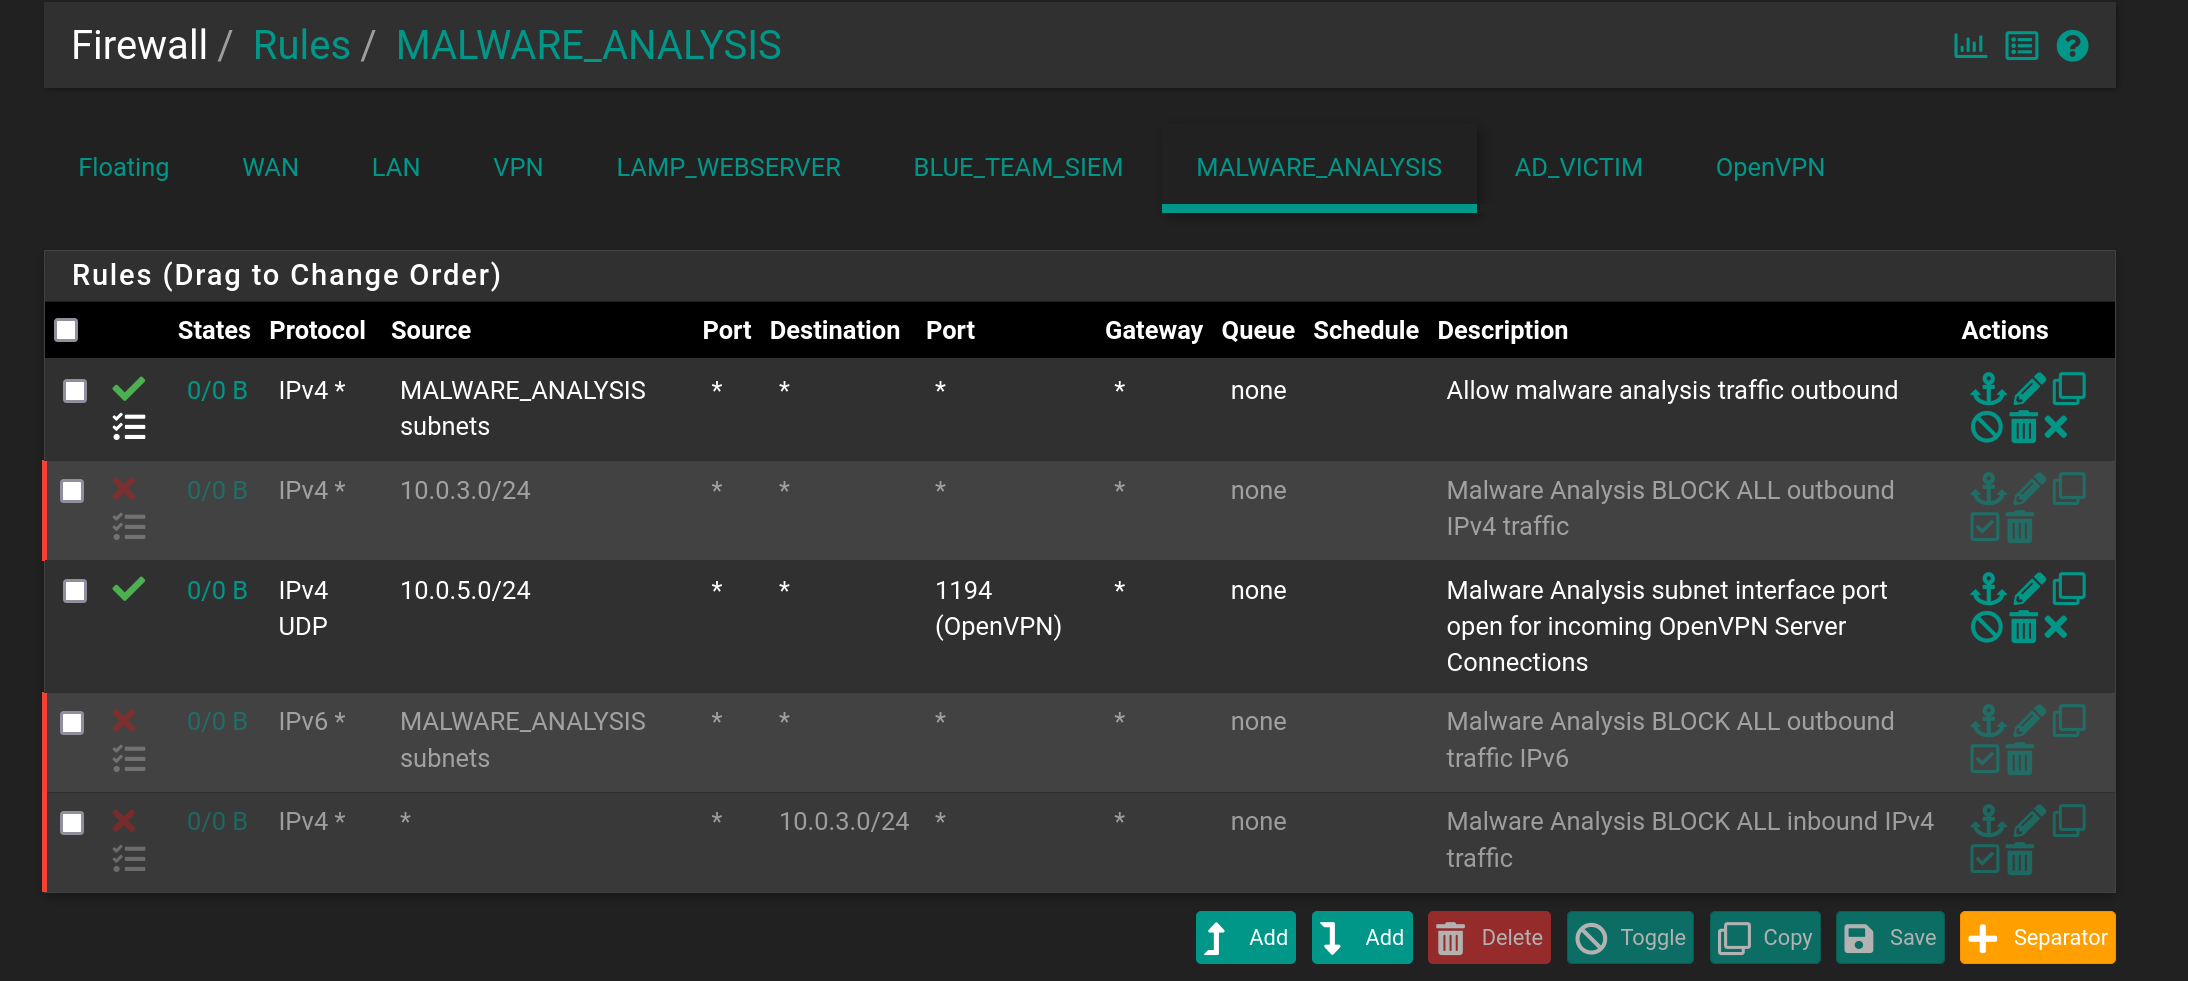Navigate back via the Rules breadcrumb link
Viewport: 2188px width, 981px height.
click(302, 44)
